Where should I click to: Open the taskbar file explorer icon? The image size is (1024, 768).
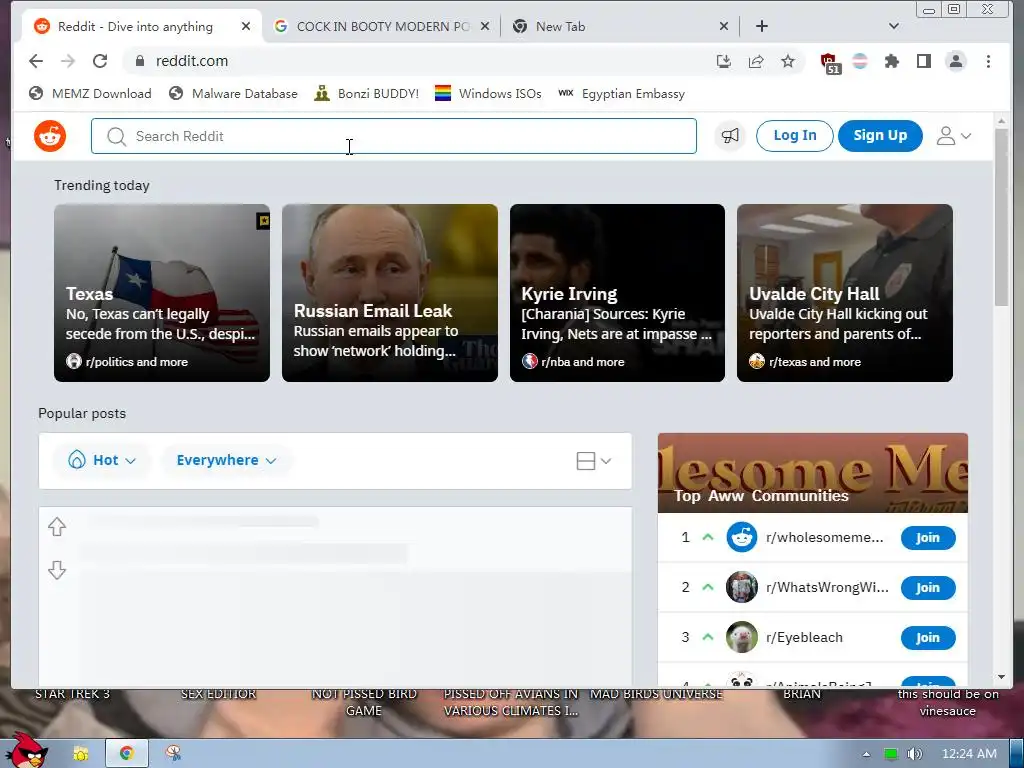click(81, 754)
